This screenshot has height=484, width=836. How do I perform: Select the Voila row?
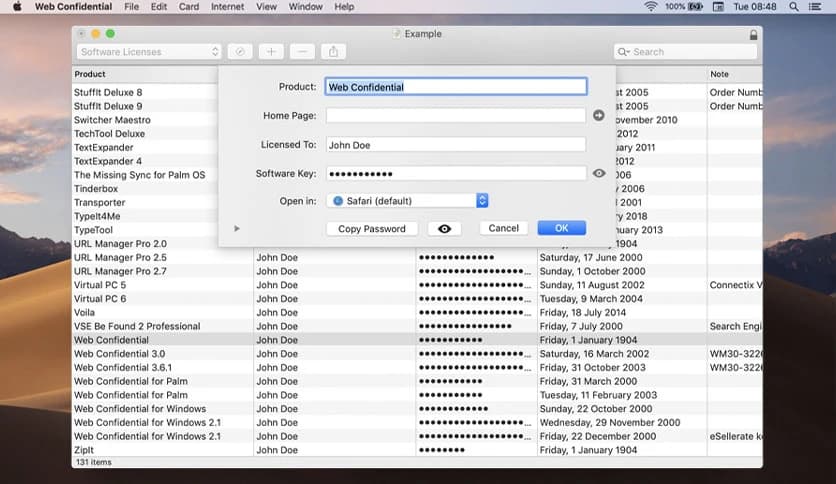[417, 312]
